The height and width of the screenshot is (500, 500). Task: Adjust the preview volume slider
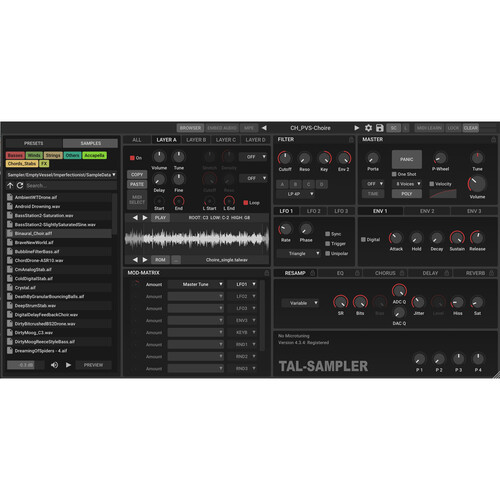(x=26, y=365)
